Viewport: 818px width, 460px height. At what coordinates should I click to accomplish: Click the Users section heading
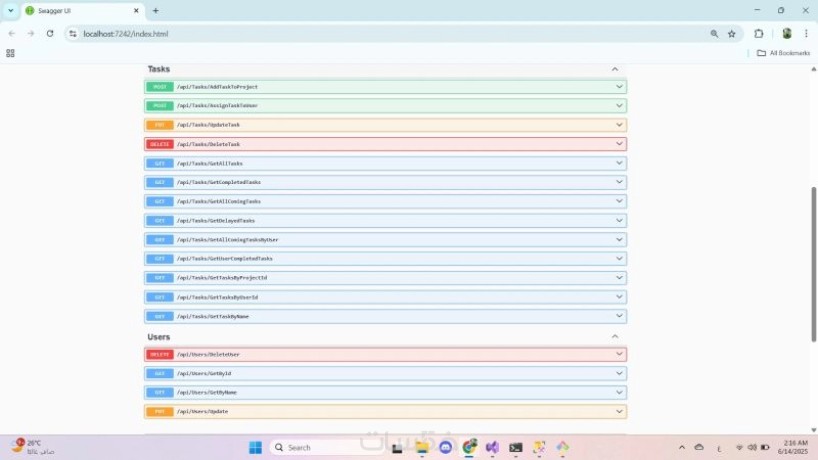(x=159, y=337)
